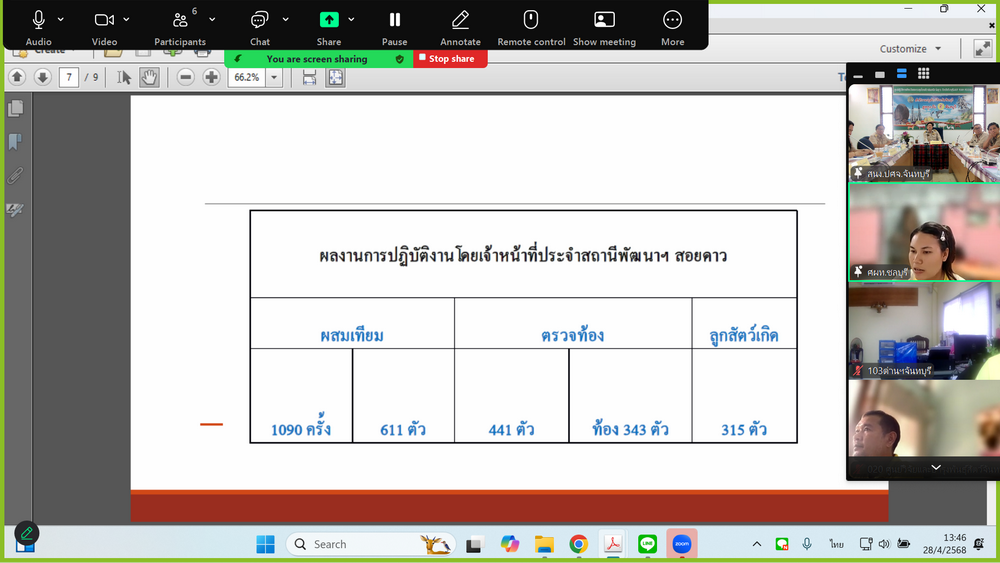Expand the arrow next to Participants
Image resolution: width=1000 pixels, height=563 pixels.
click(x=212, y=20)
